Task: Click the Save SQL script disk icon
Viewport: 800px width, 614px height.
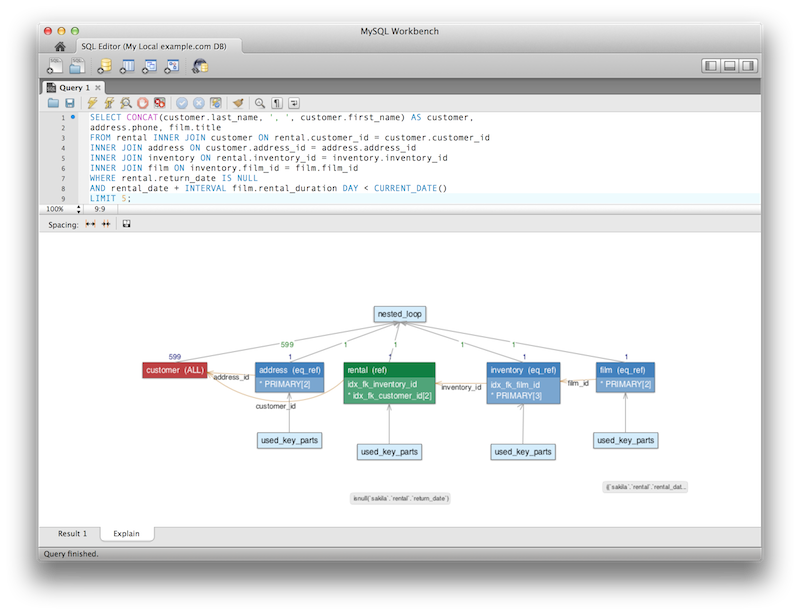Action: click(70, 102)
